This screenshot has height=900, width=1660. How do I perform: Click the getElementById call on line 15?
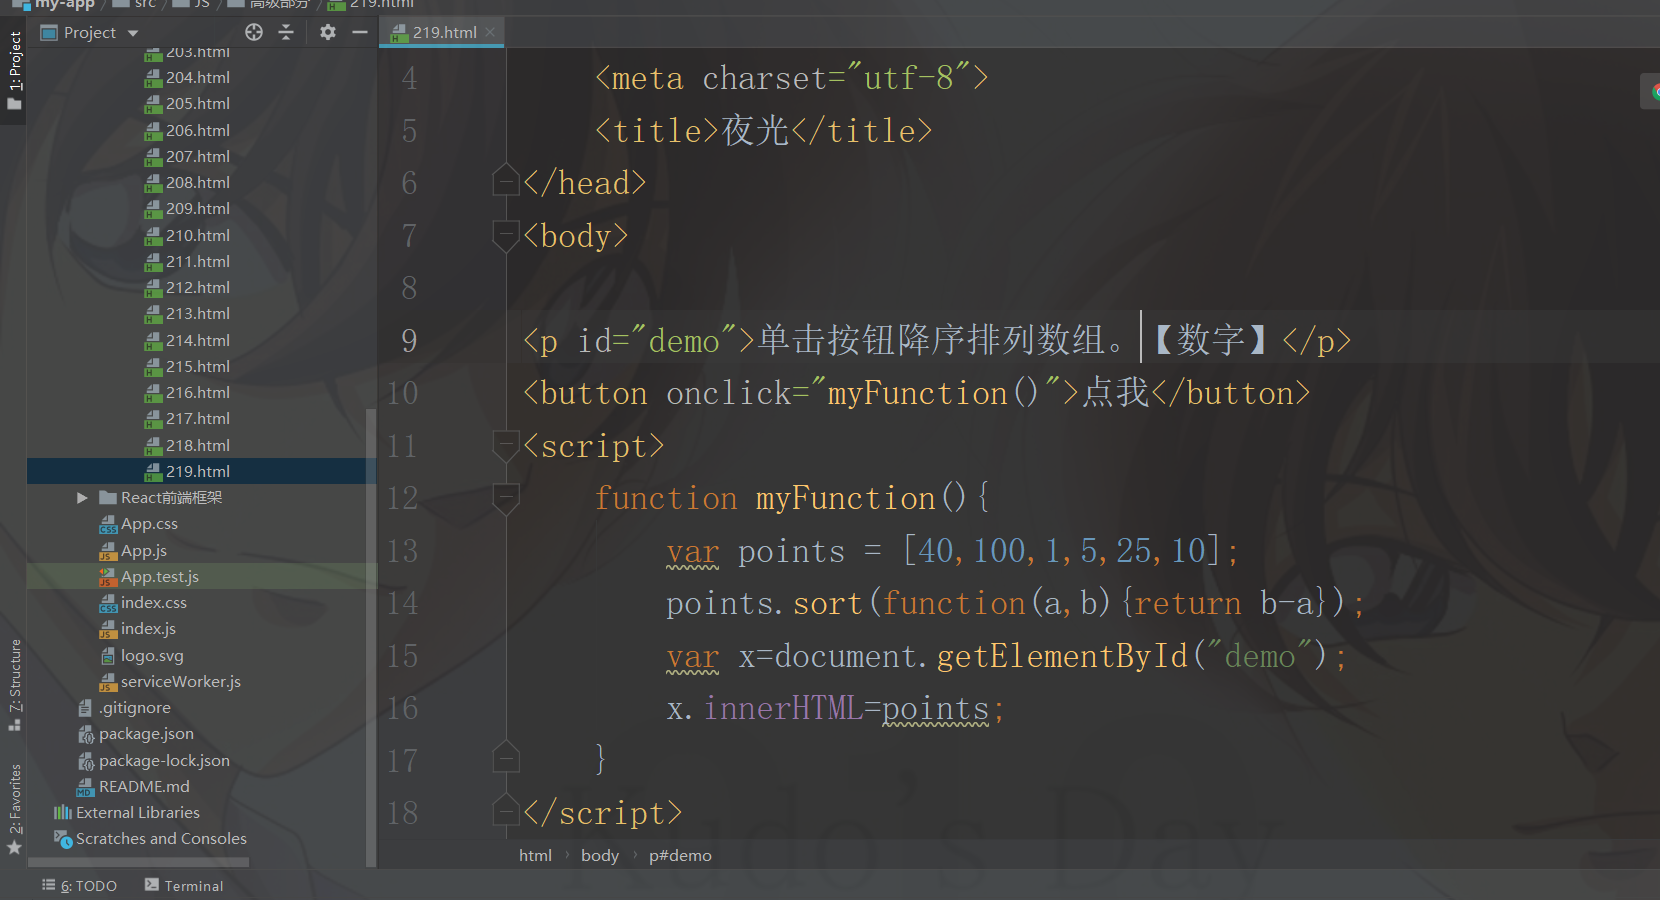pyautogui.click(x=1062, y=656)
